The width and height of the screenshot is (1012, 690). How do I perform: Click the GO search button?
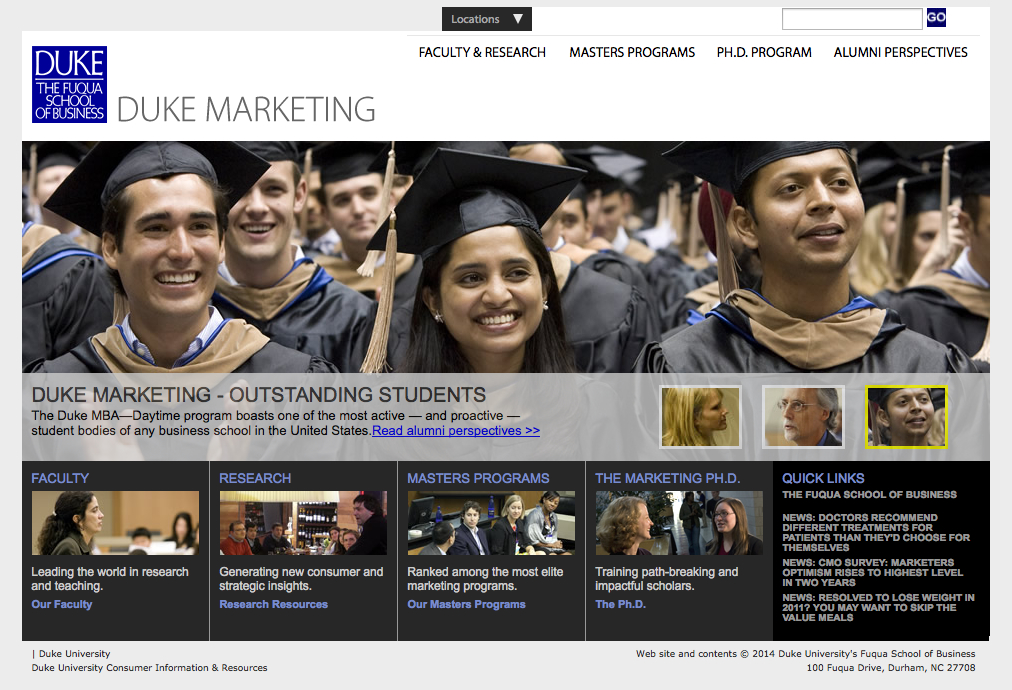point(936,17)
